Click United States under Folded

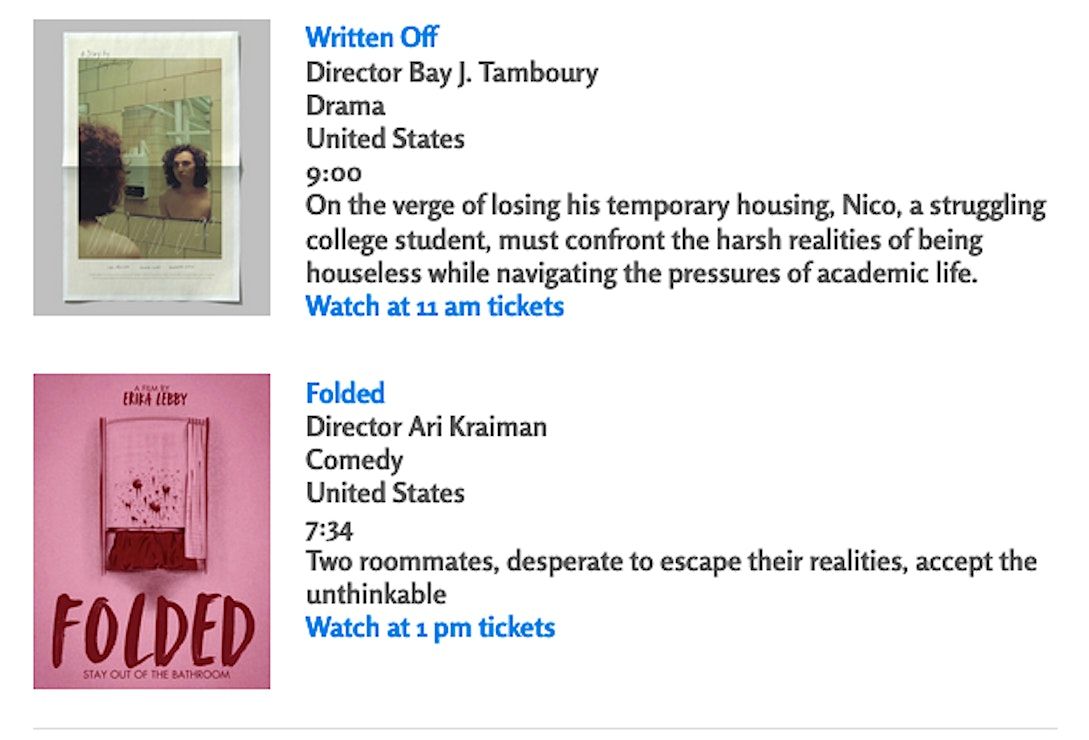(385, 493)
